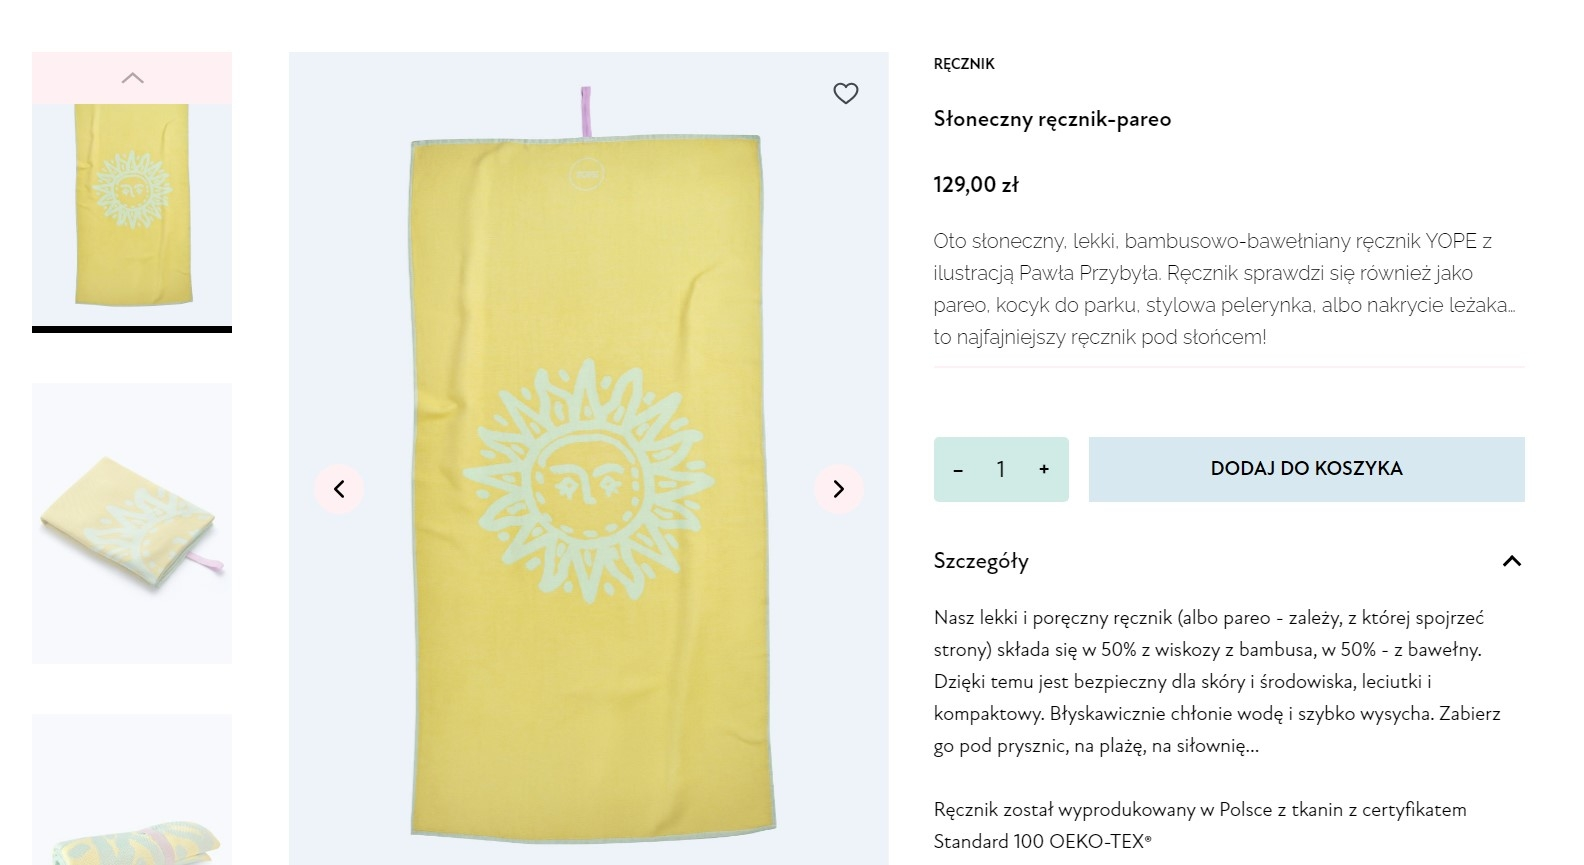The image size is (1584, 865).
Task: Show previous product image with left arrow
Action: coord(339,489)
